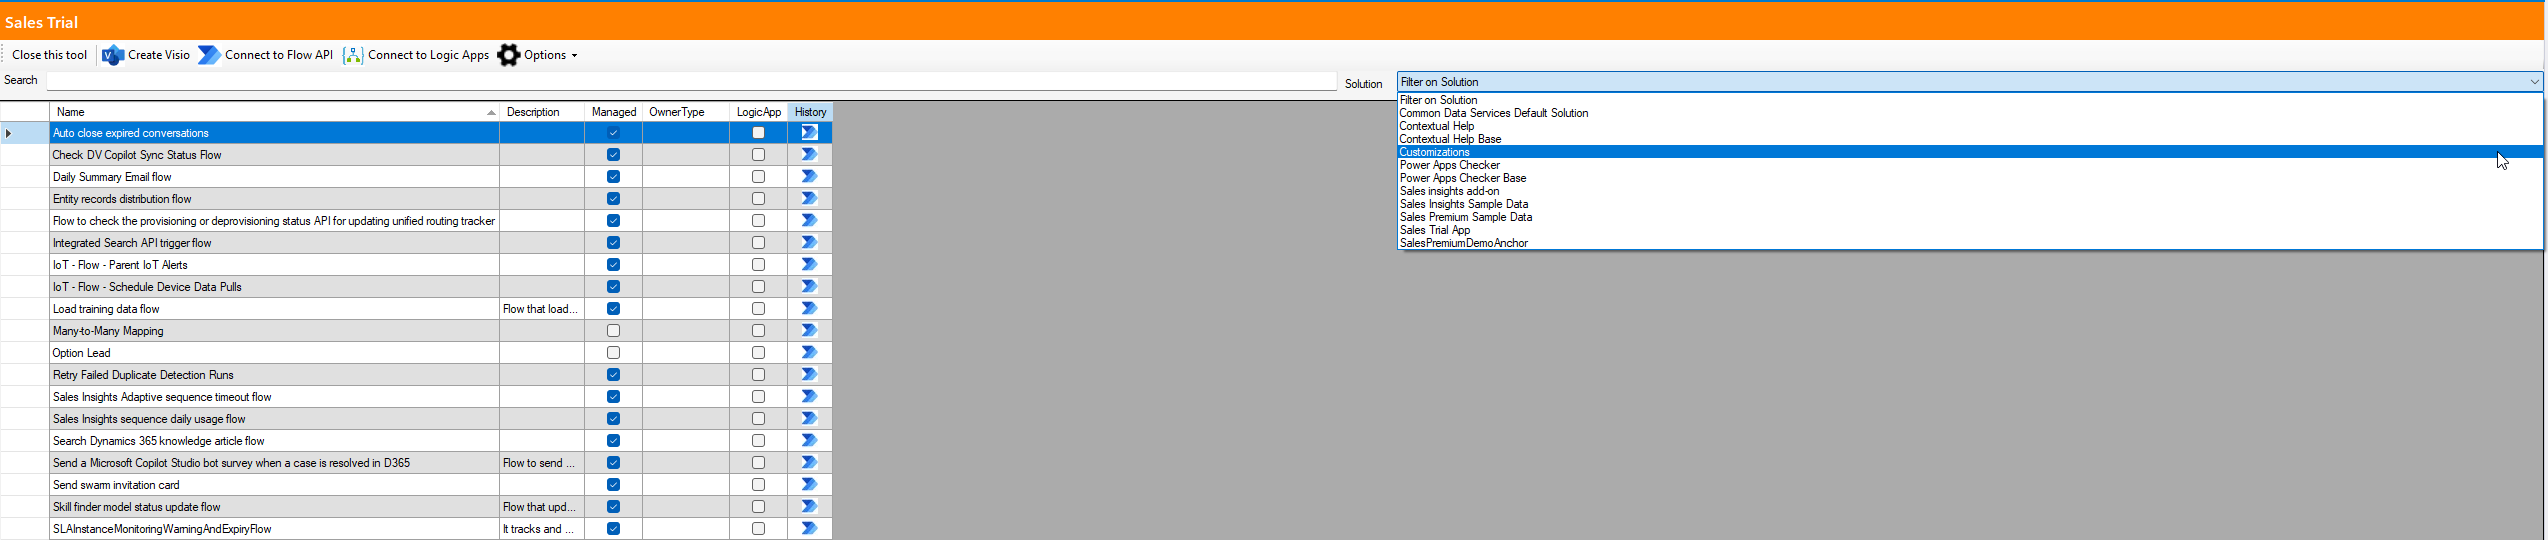2548x540 pixels.
Task: Click Sales Trial title bar text
Action: pyautogui.click(x=41, y=22)
